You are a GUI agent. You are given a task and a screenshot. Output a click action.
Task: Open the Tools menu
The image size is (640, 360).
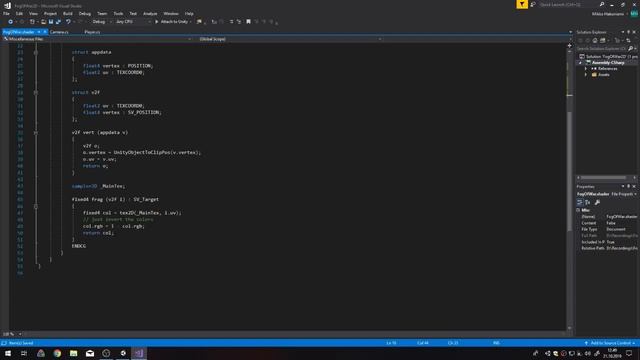pyautogui.click(x=118, y=13)
